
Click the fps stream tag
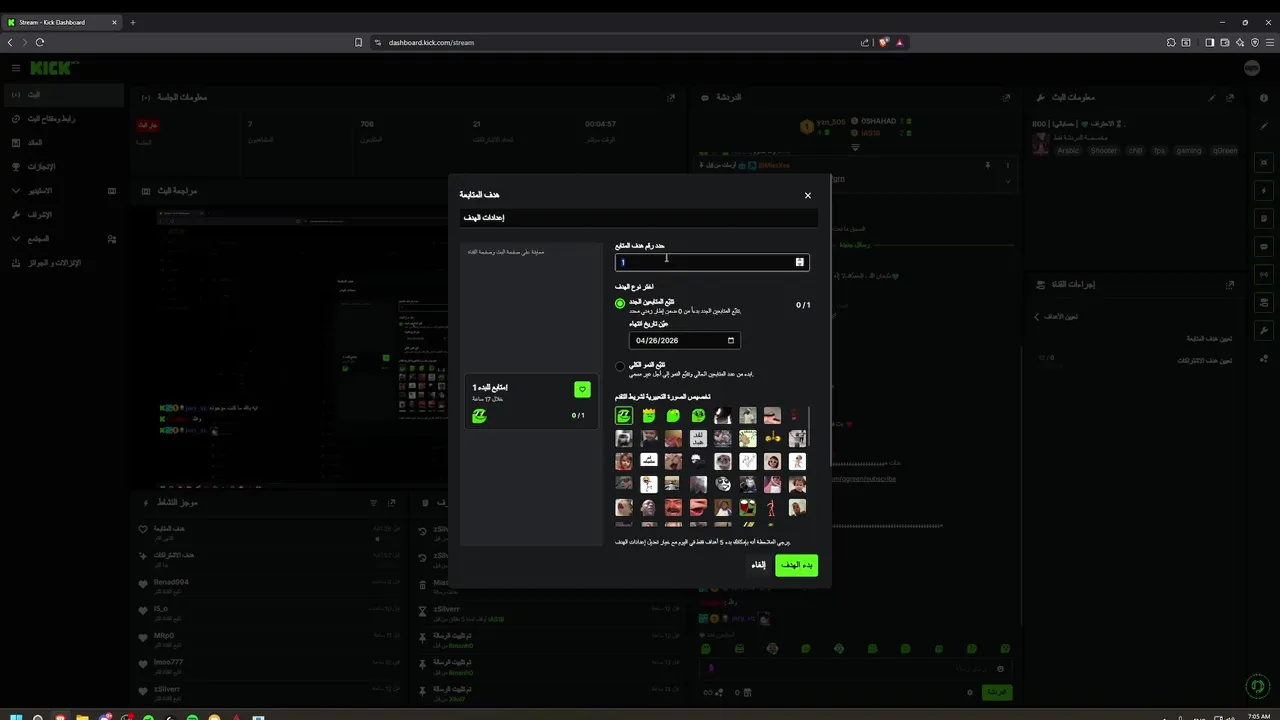1160,150
